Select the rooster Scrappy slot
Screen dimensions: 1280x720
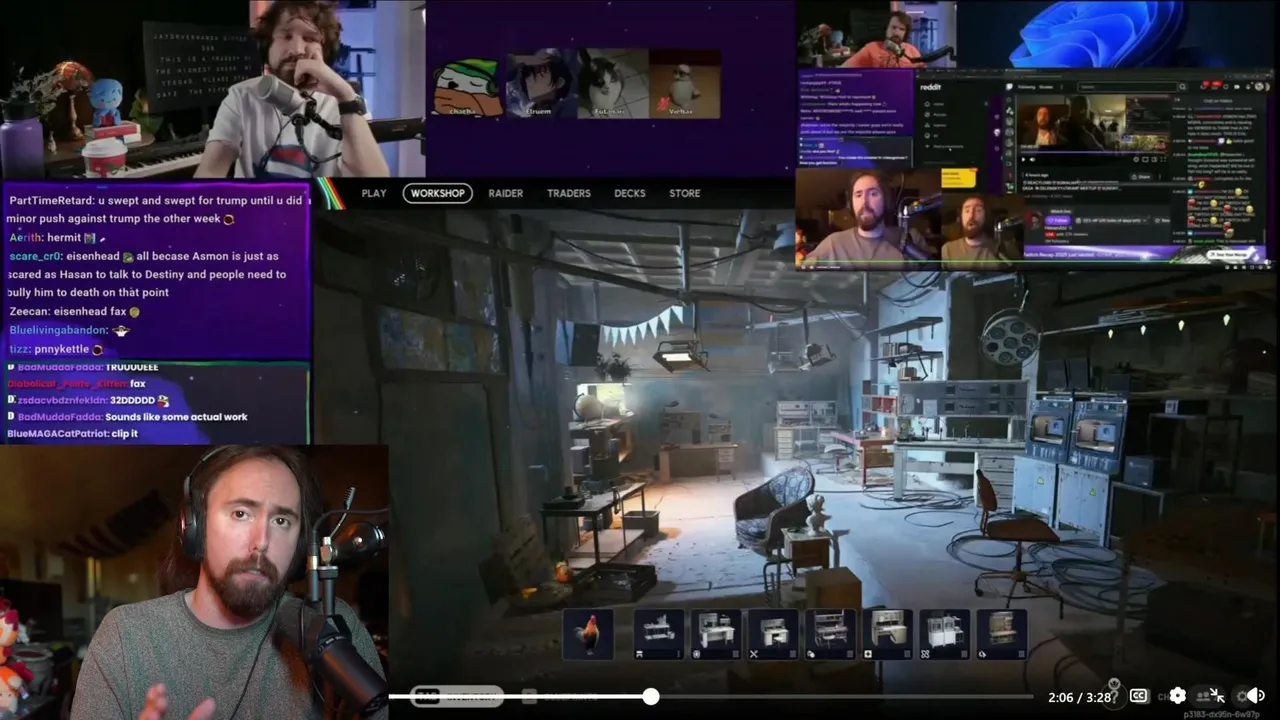[588, 634]
